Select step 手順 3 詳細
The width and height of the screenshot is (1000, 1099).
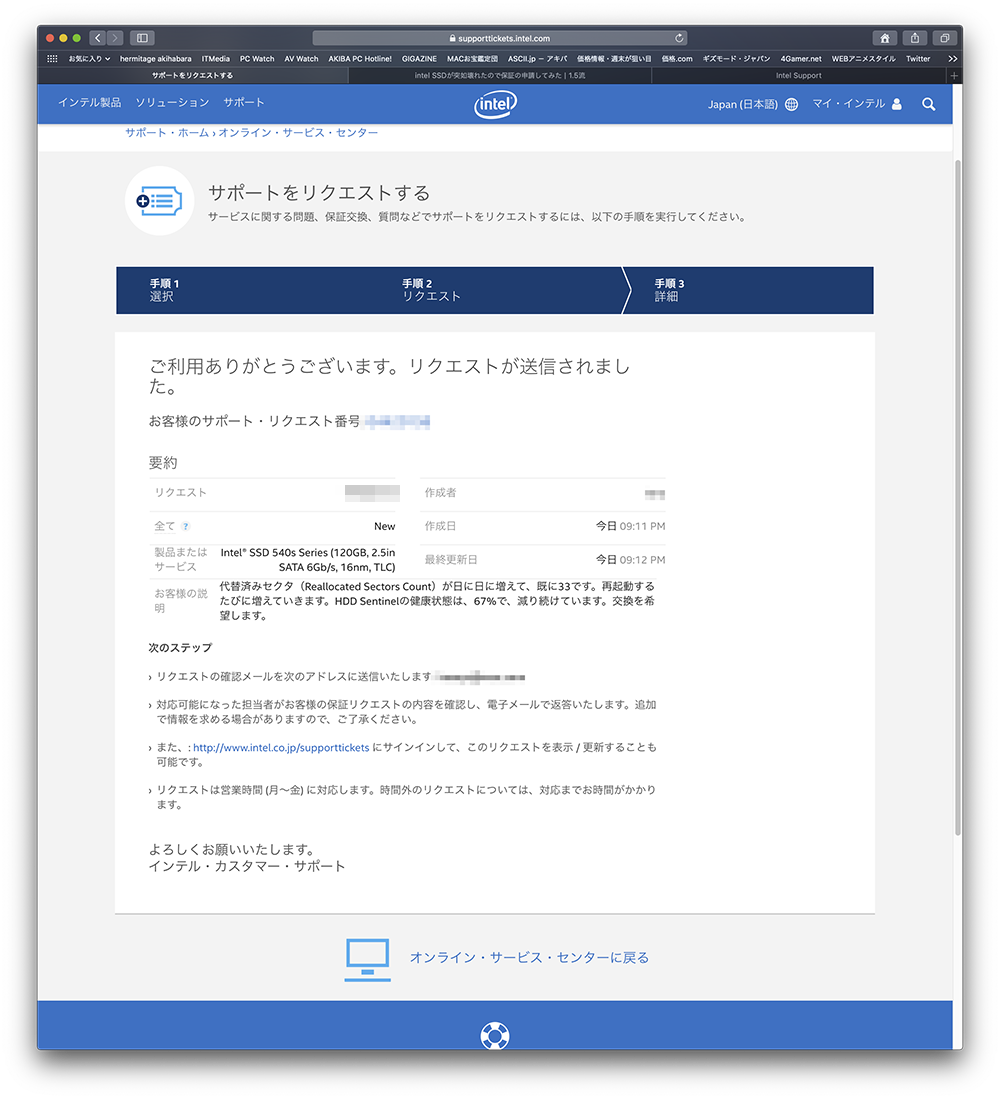coord(670,290)
